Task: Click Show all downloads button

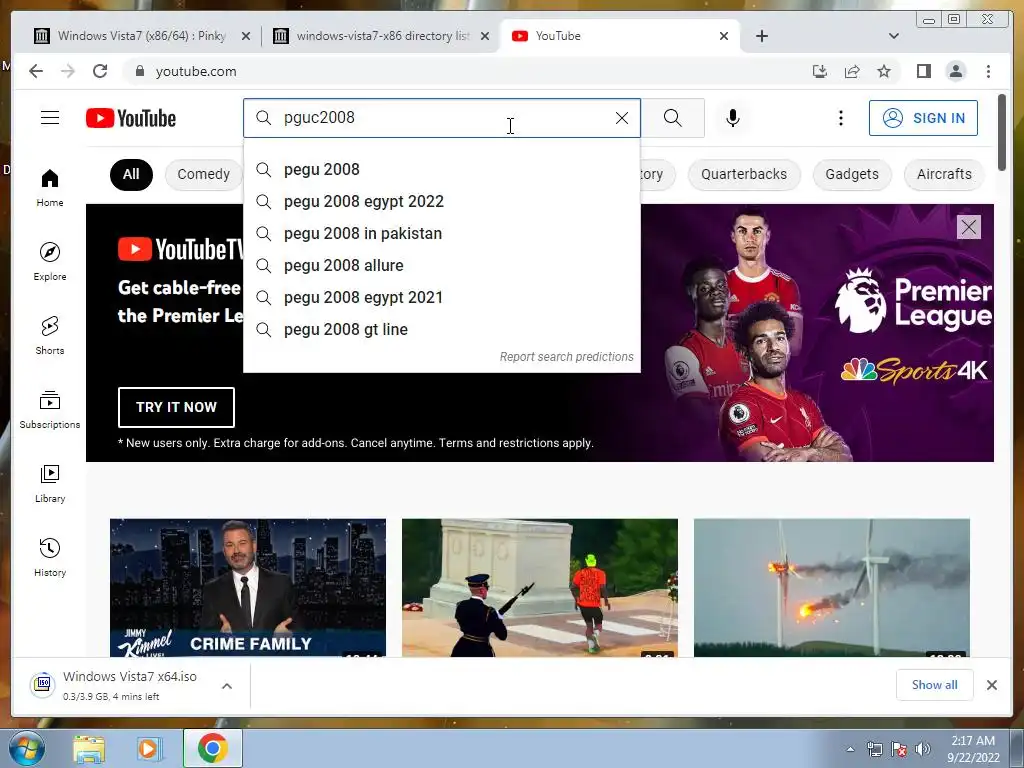Action: pyautogui.click(x=935, y=684)
